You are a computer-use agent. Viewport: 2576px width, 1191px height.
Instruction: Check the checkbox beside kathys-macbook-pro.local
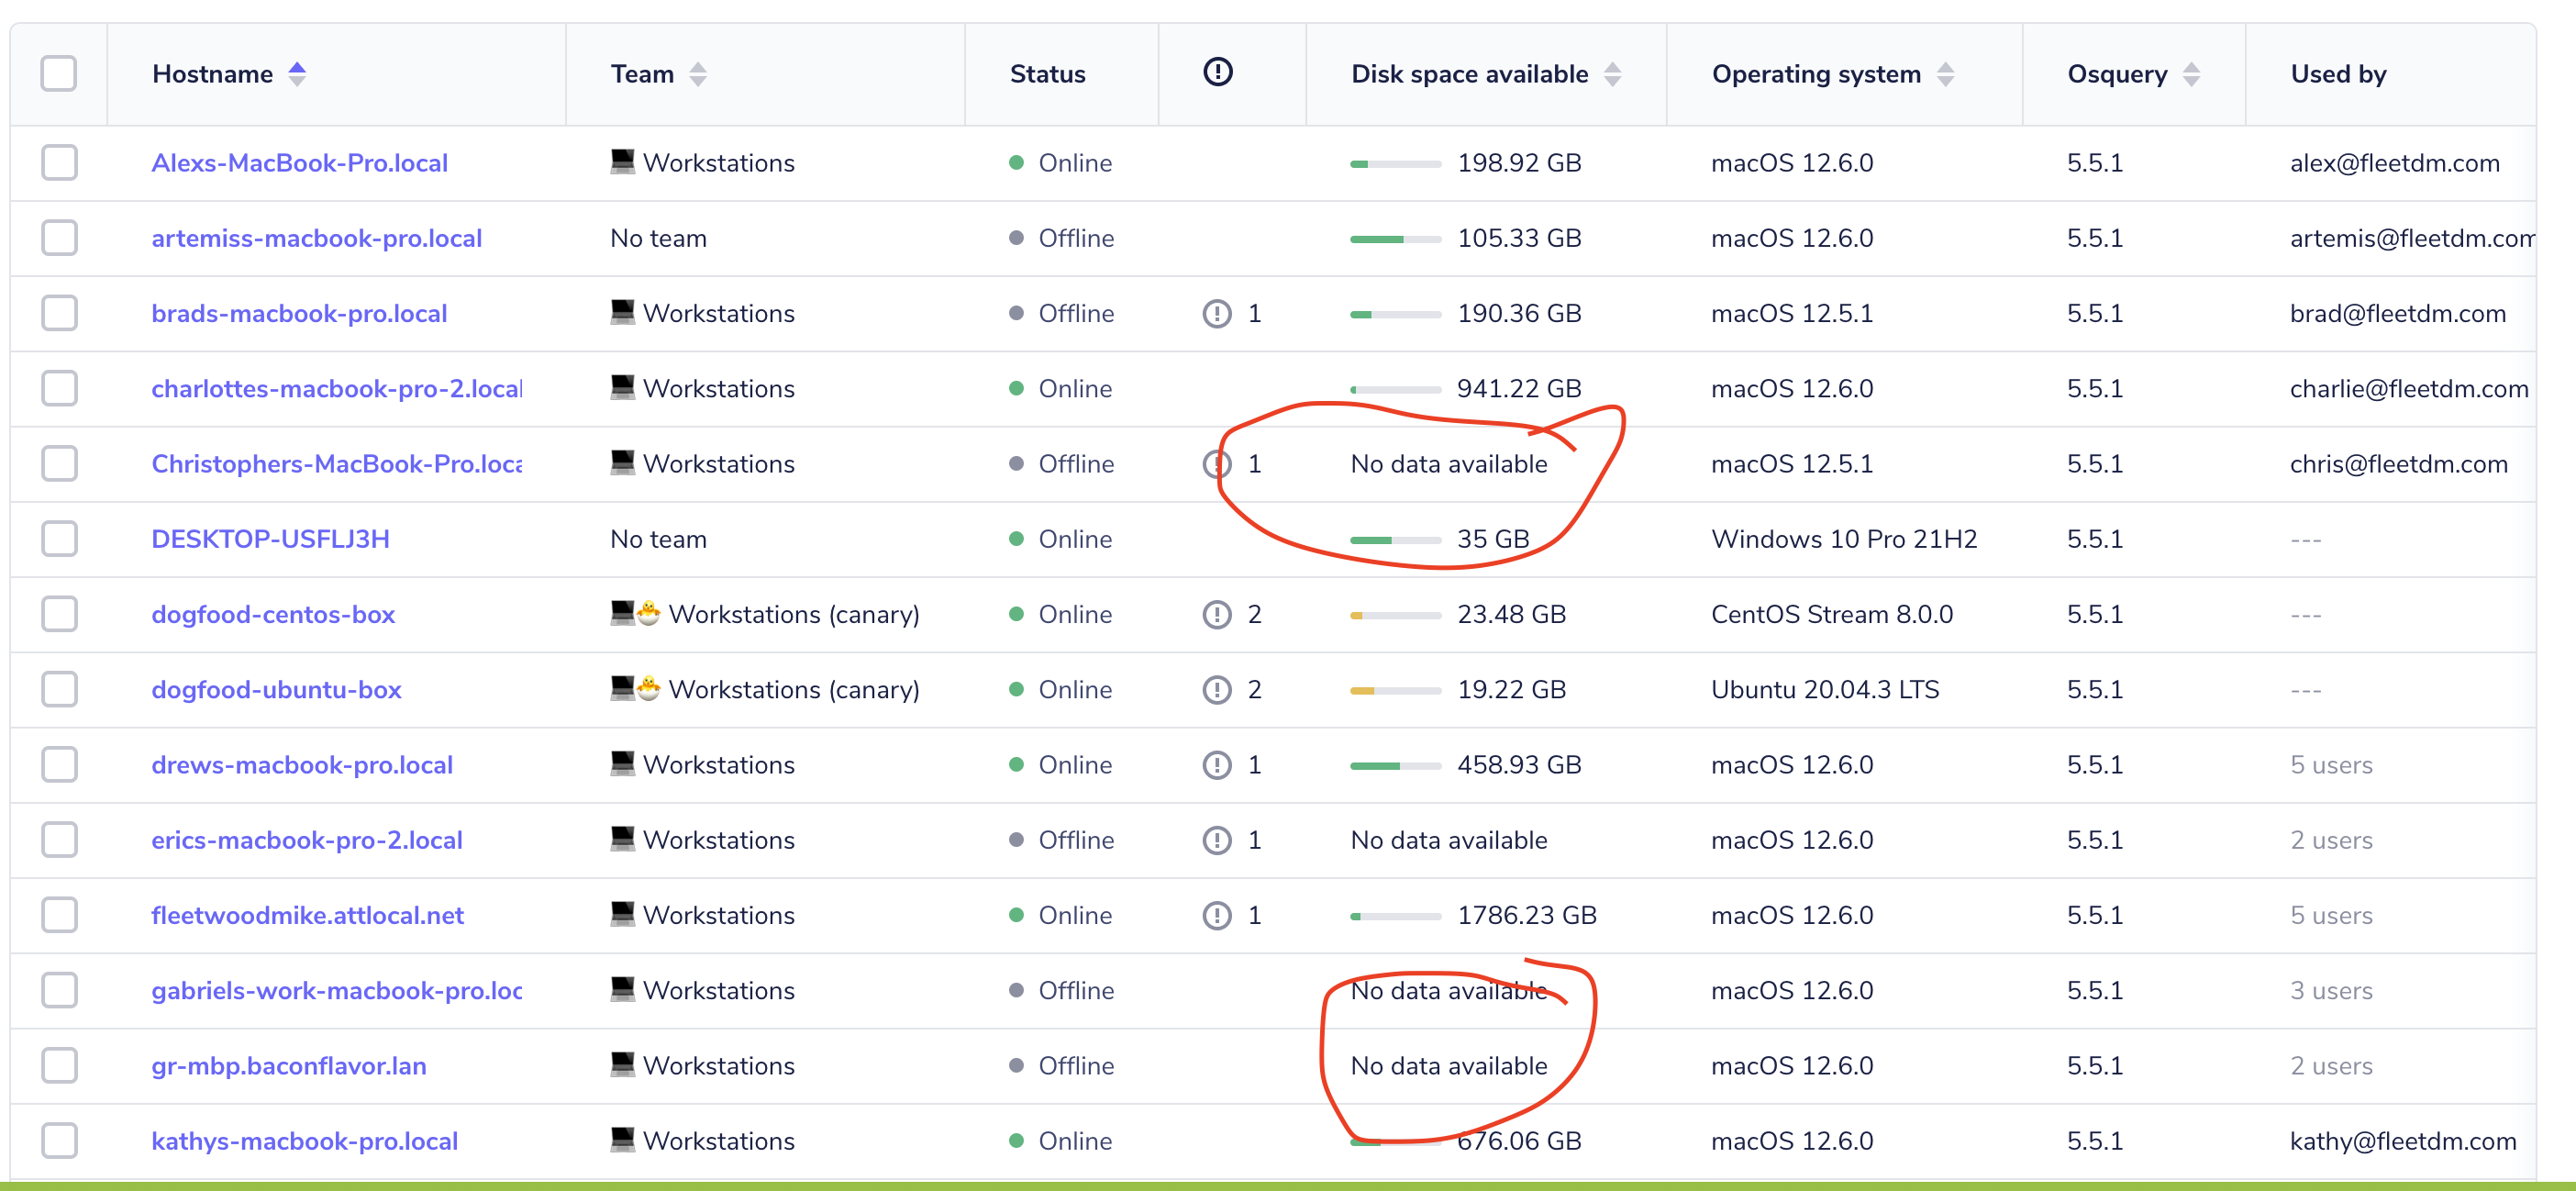(x=59, y=1140)
